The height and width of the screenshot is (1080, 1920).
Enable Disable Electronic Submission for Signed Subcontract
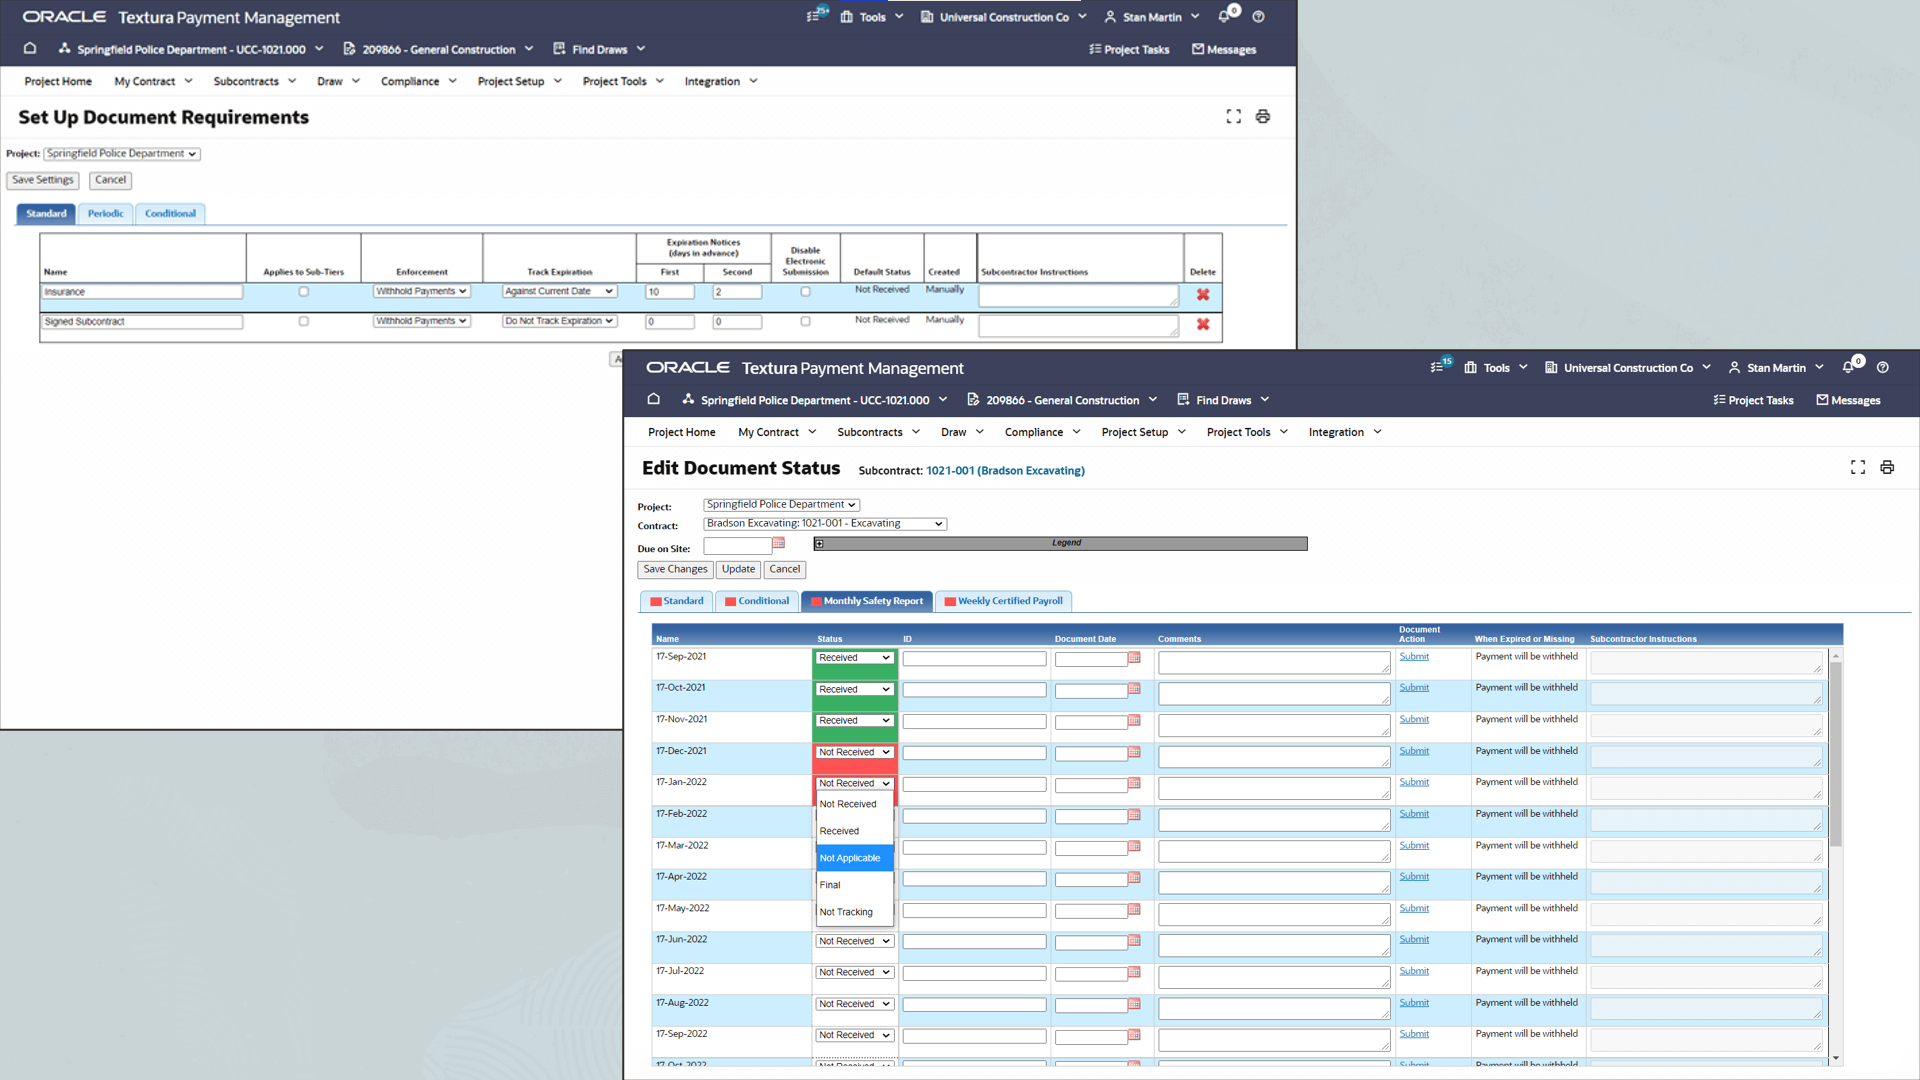coord(806,322)
